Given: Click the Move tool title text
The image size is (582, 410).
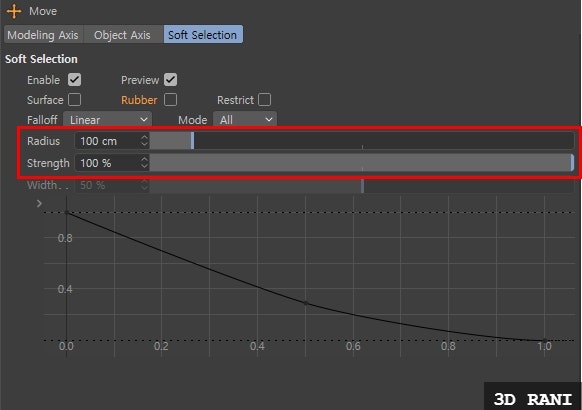Looking at the screenshot, I should coord(43,11).
